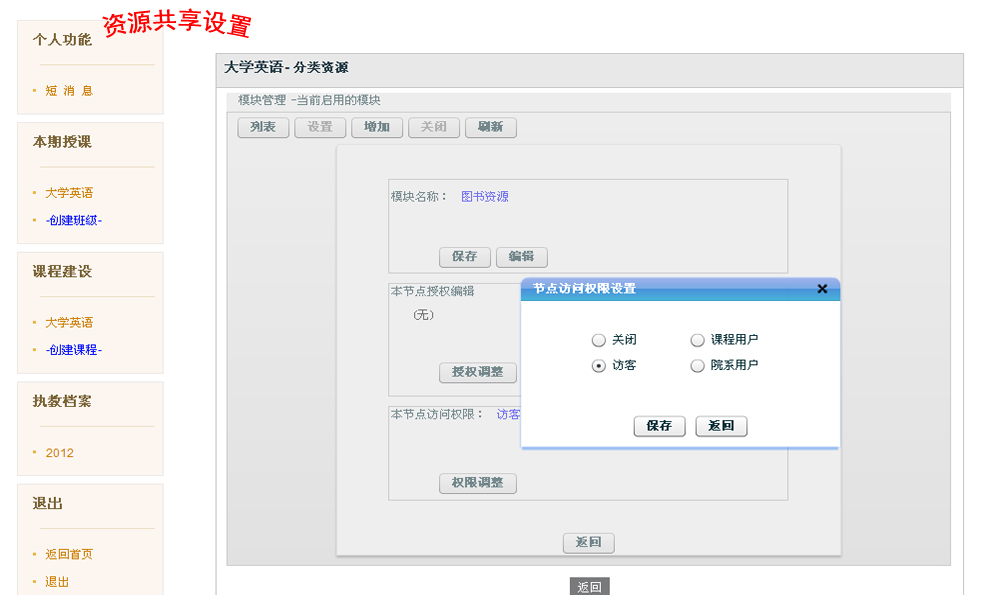
Task: Open 短消息 in the sidebar
Action: point(69,91)
